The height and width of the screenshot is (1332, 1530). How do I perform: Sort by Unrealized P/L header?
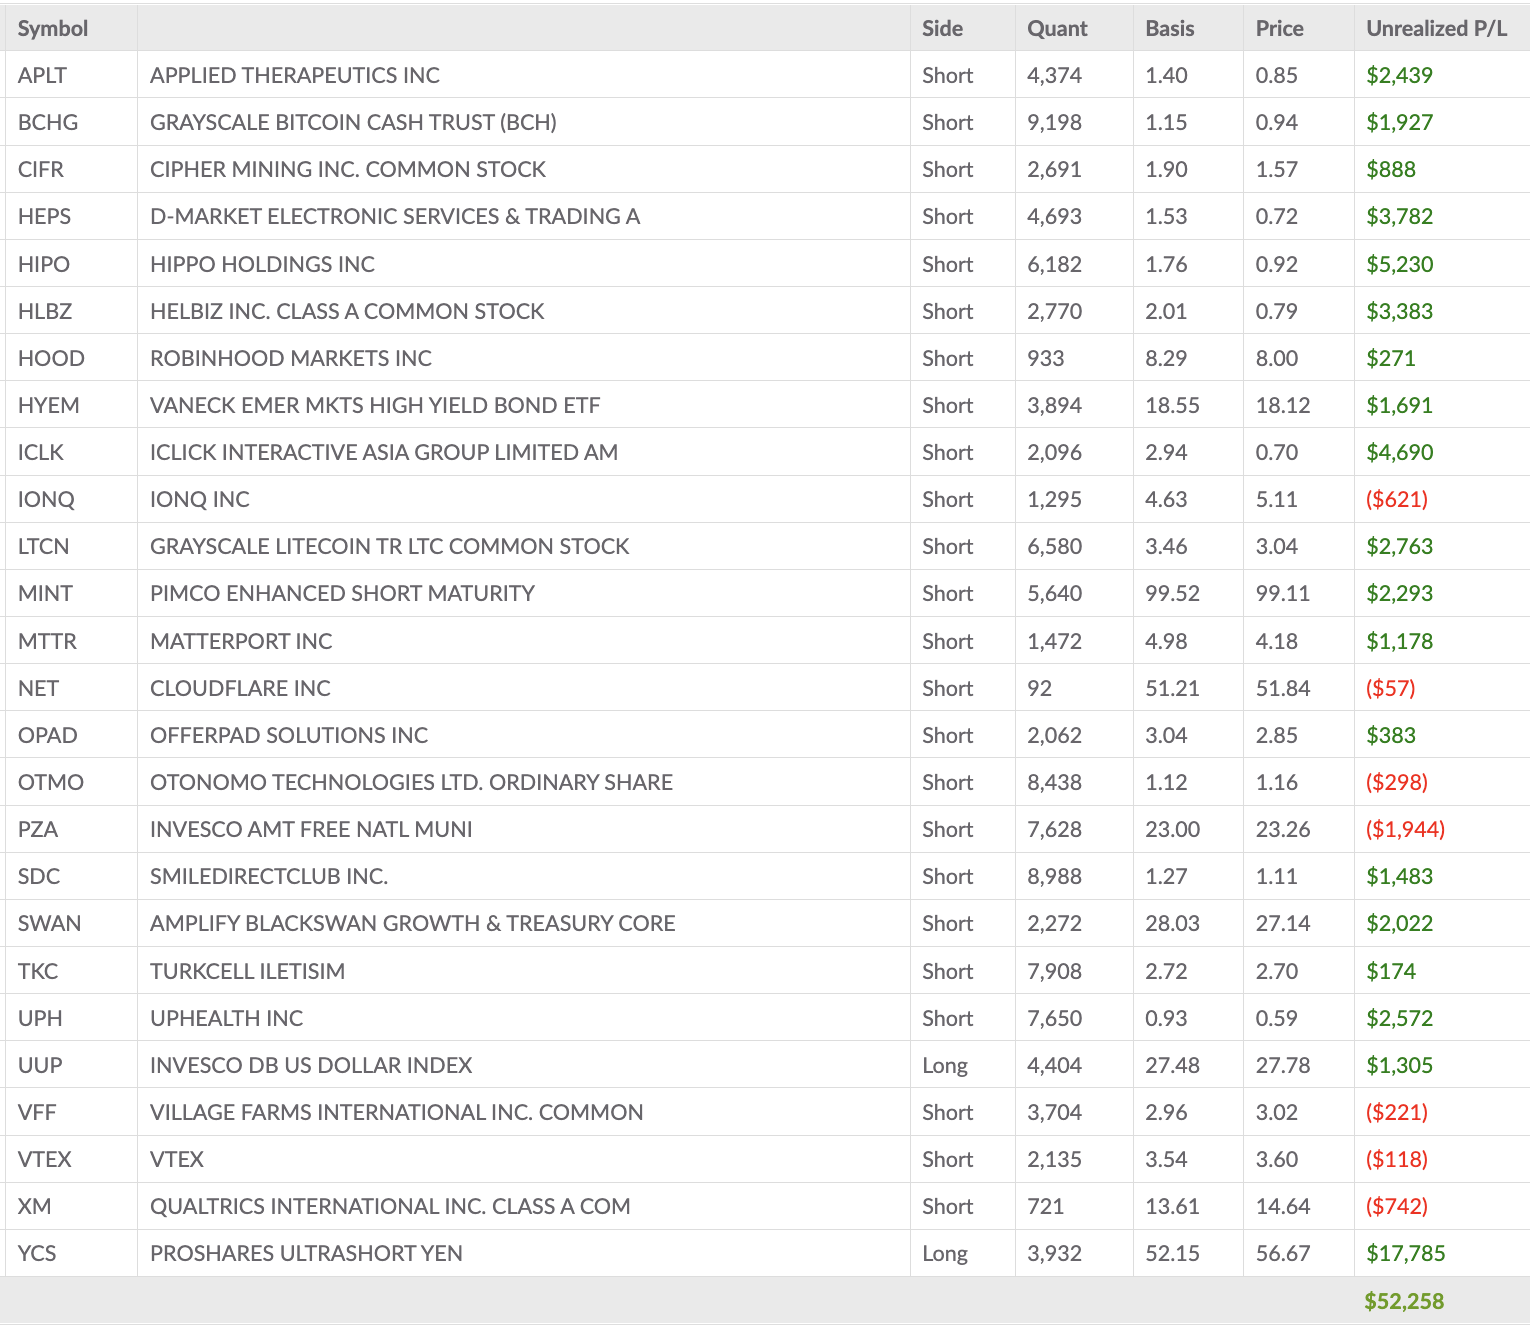[1436, 28]
